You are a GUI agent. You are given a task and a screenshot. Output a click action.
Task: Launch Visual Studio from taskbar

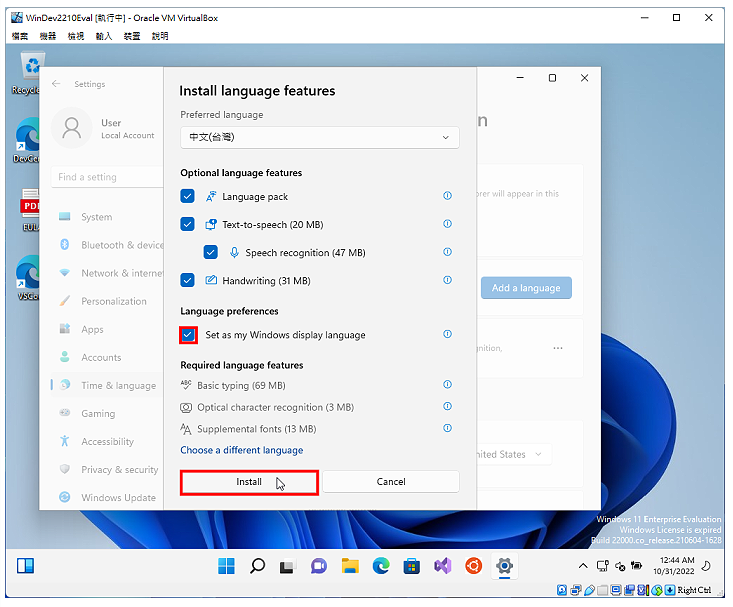(442, 566)
